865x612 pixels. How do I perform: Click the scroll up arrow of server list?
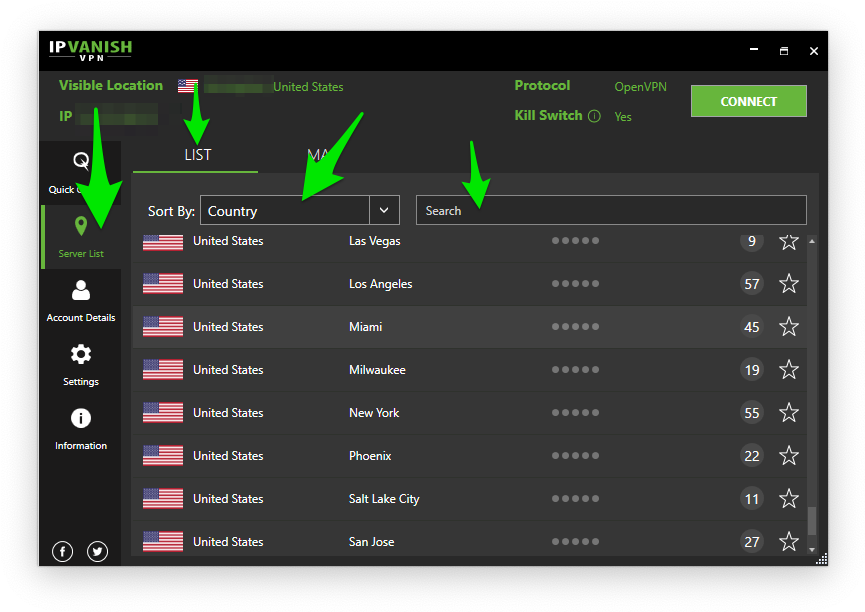click(811, 241)
